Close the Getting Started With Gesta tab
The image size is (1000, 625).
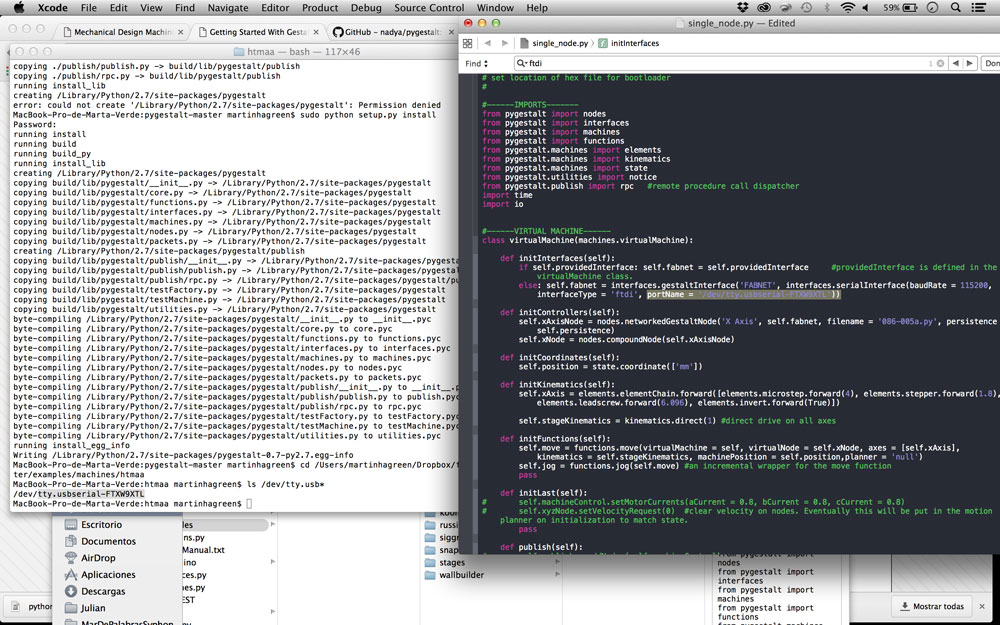pos(316,32)
